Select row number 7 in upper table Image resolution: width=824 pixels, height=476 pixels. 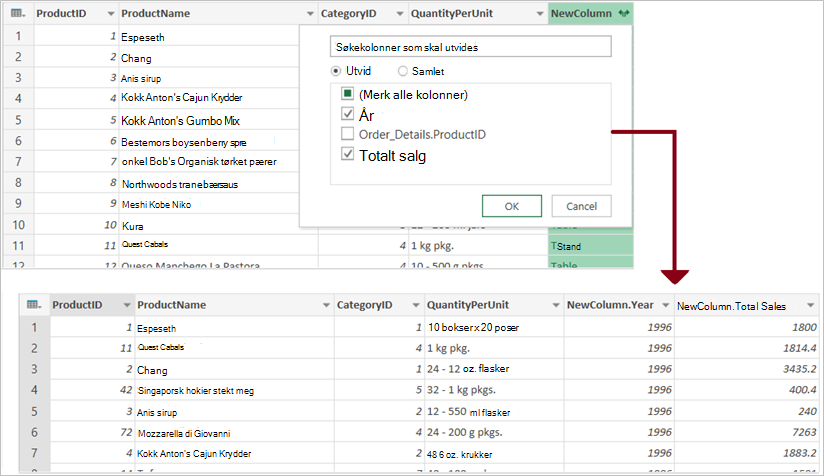(x=18, y=161)
